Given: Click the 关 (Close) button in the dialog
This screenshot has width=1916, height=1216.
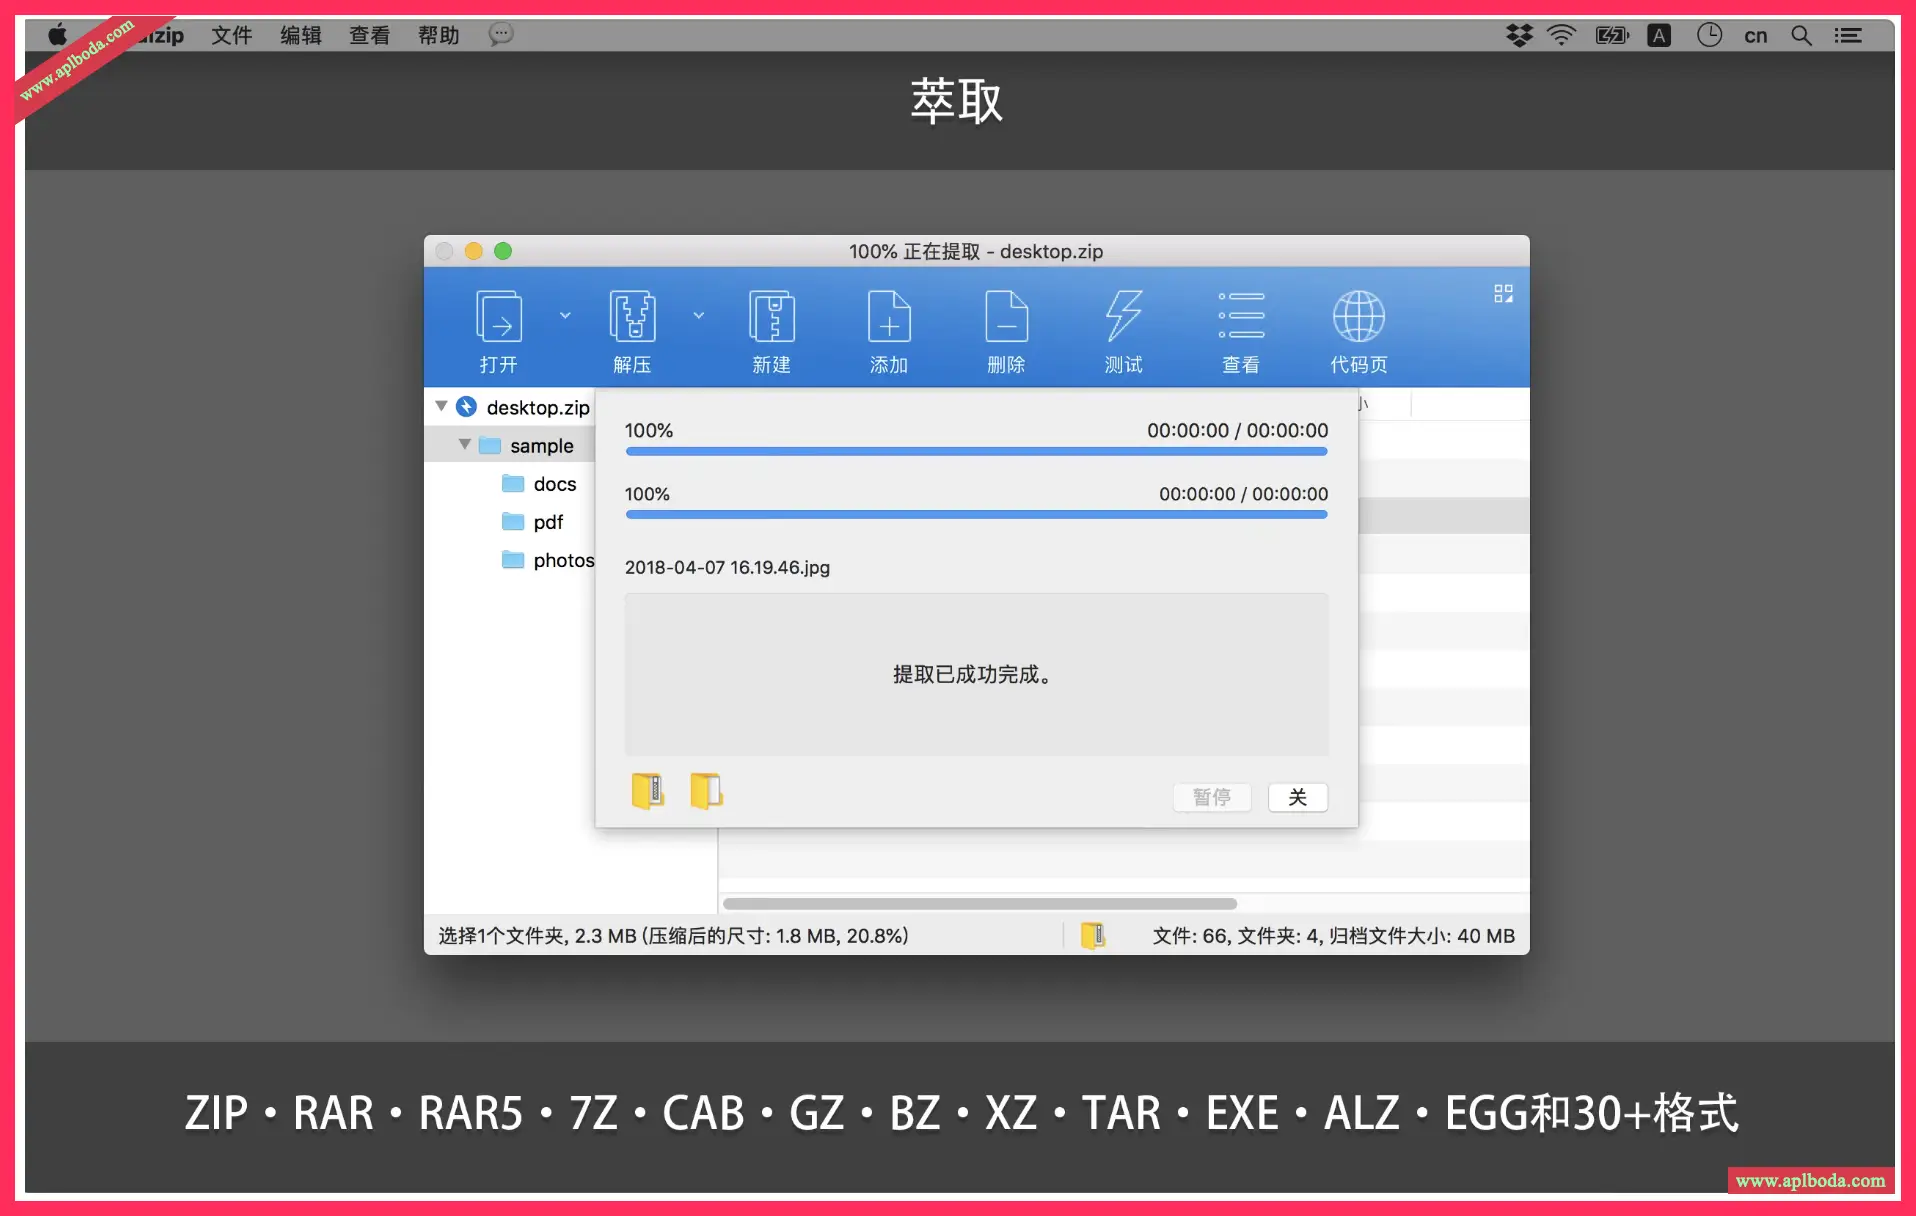Looking at the screenshot, I should (x=1297, y=797).
